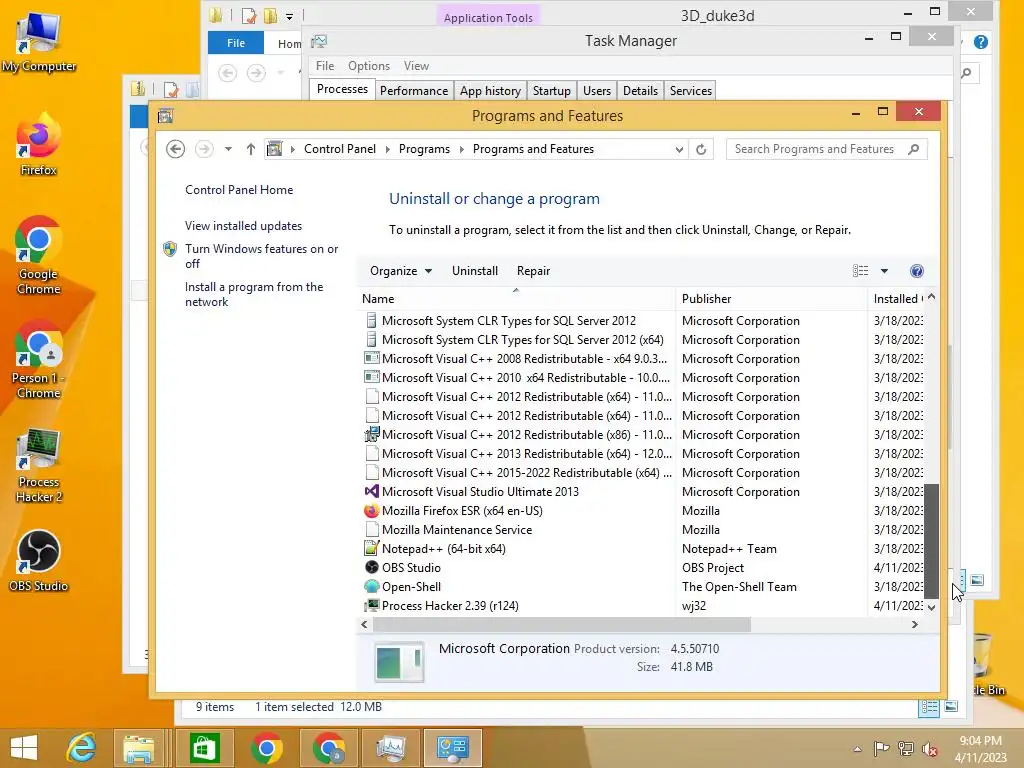Sort by the Publisher column header
The width and height of the screenshot is (1024, 768).
pos(772,299)
